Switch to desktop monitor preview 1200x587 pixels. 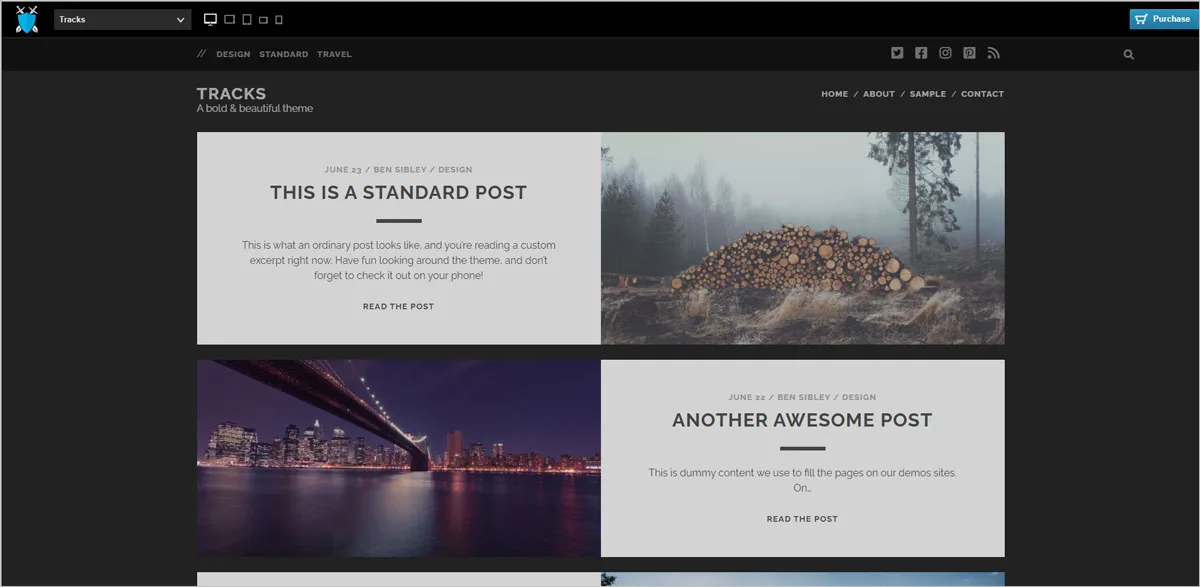[210, 19]
